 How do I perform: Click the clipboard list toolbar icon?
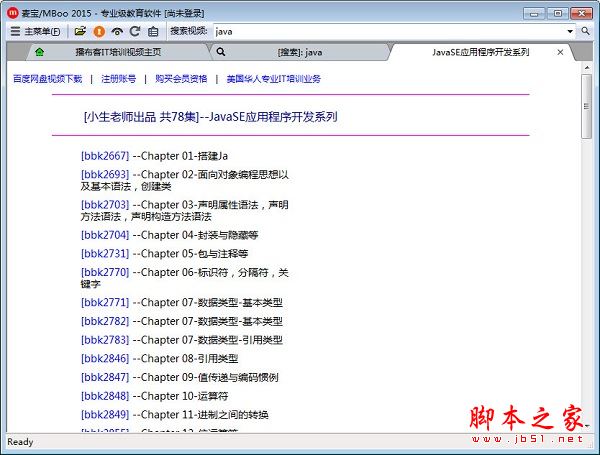point(153,31)
